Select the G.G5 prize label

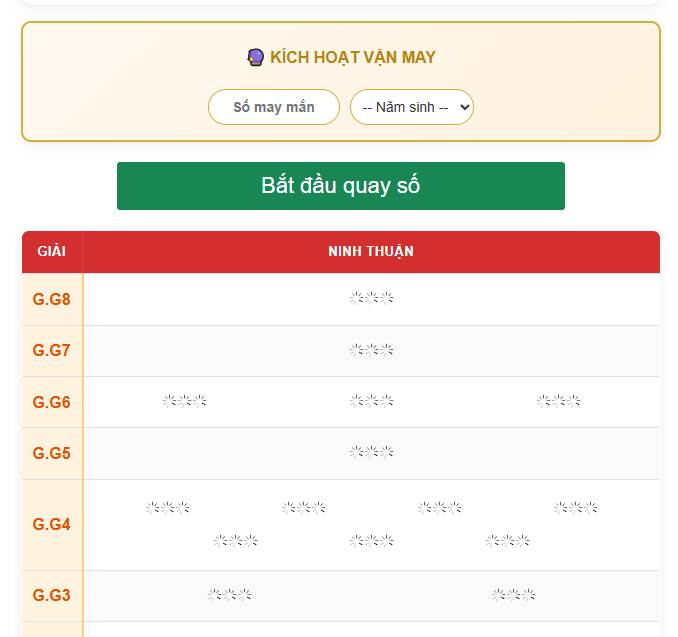[51, 453]
